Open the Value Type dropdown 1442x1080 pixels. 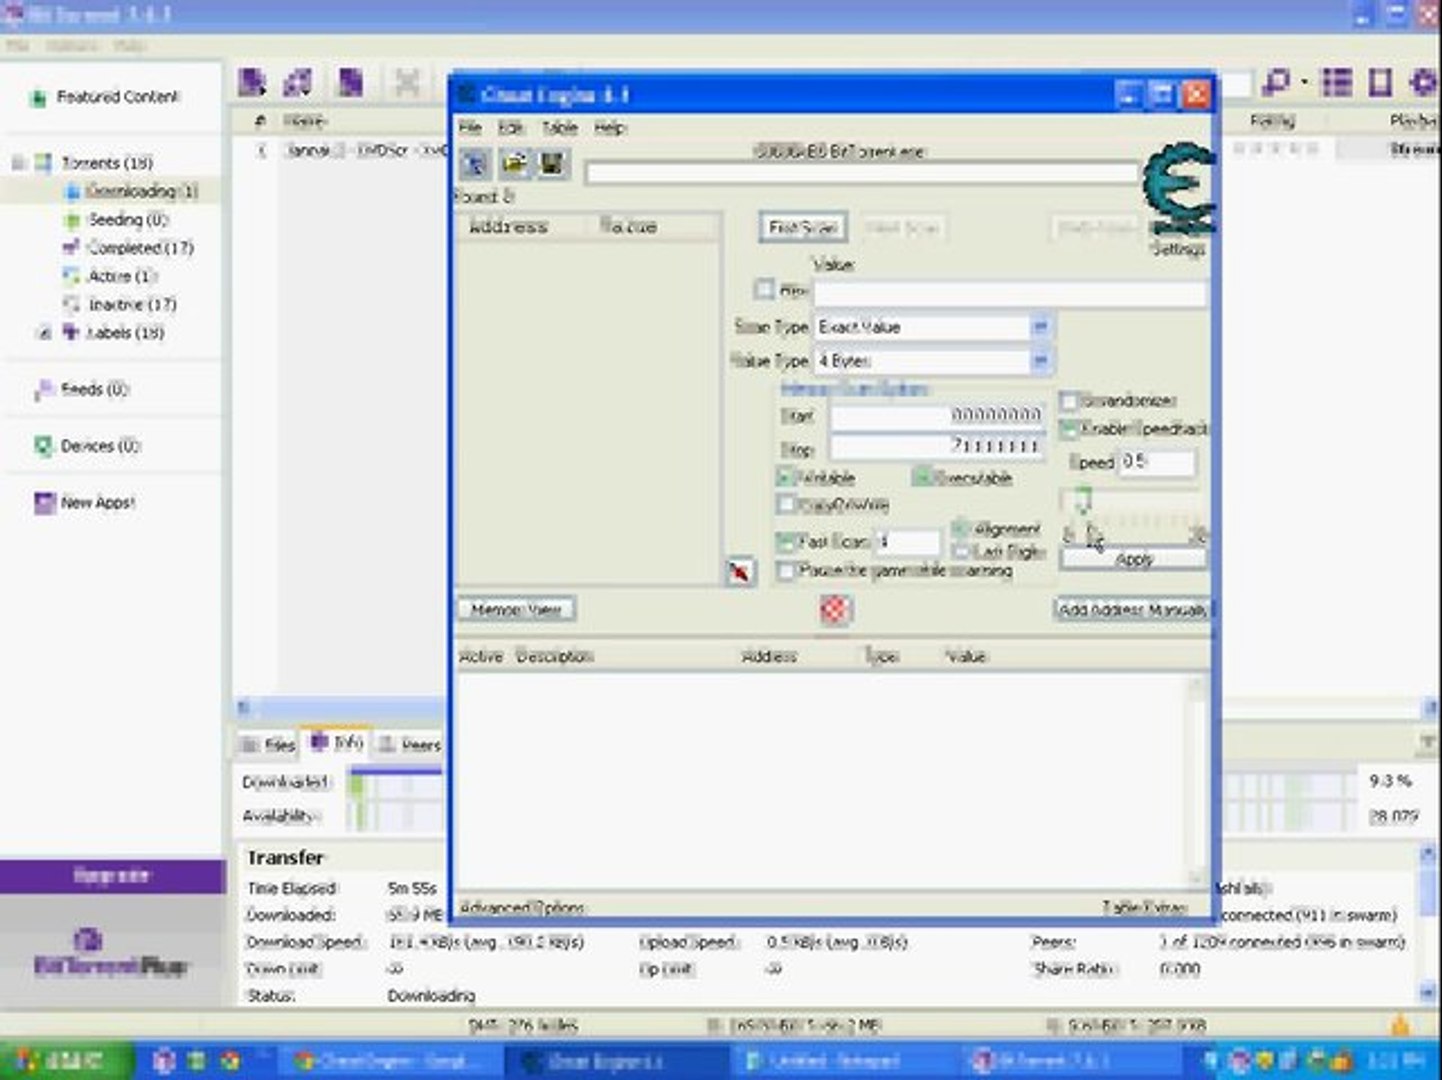pos(1040,361)
